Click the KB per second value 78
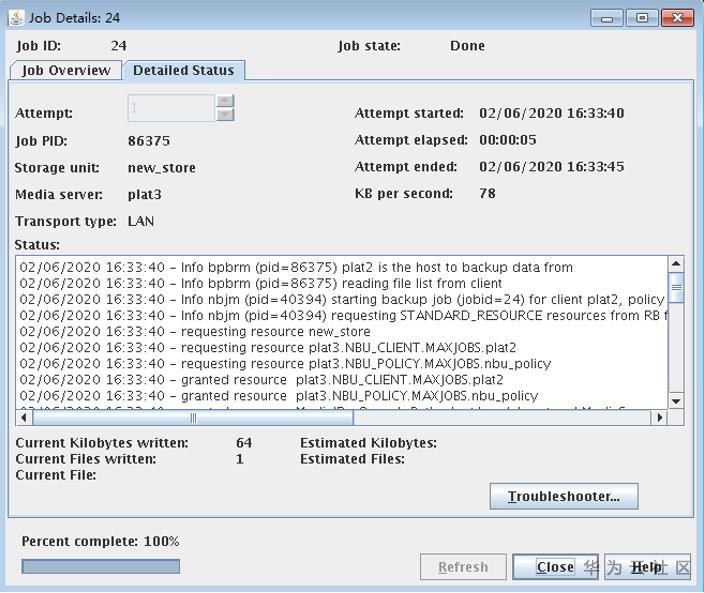The image size is (704, 593). pyautogui.click(x=487, y=193)
